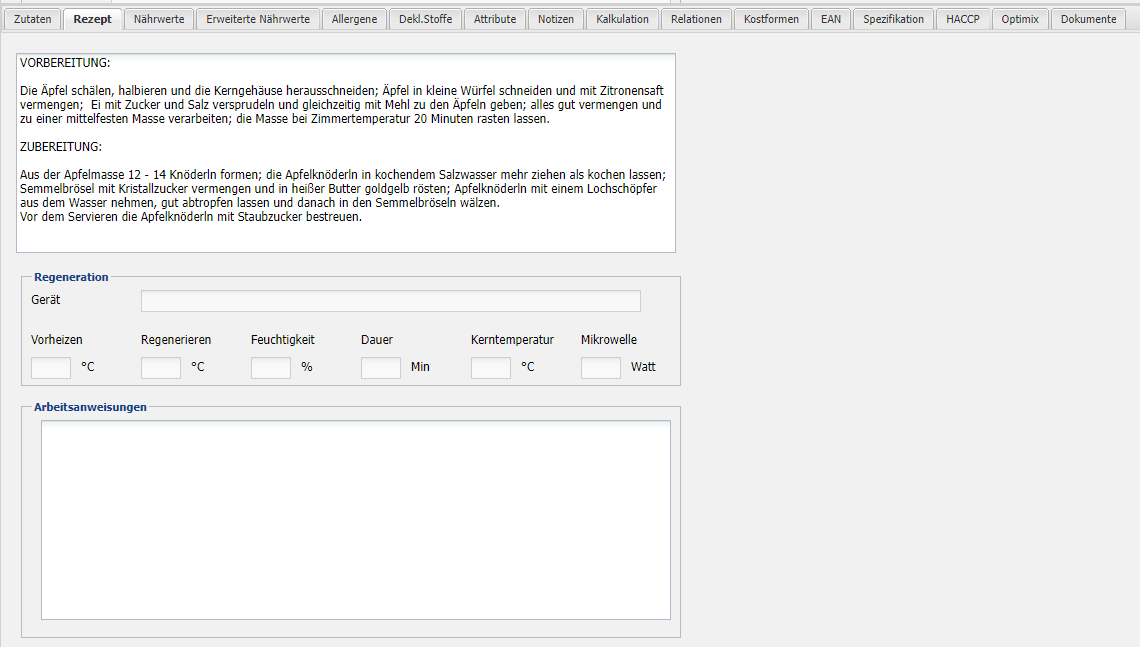Switch to the Kostformen tab
This screenshot has height=647, width=1140.
[771, 19]
